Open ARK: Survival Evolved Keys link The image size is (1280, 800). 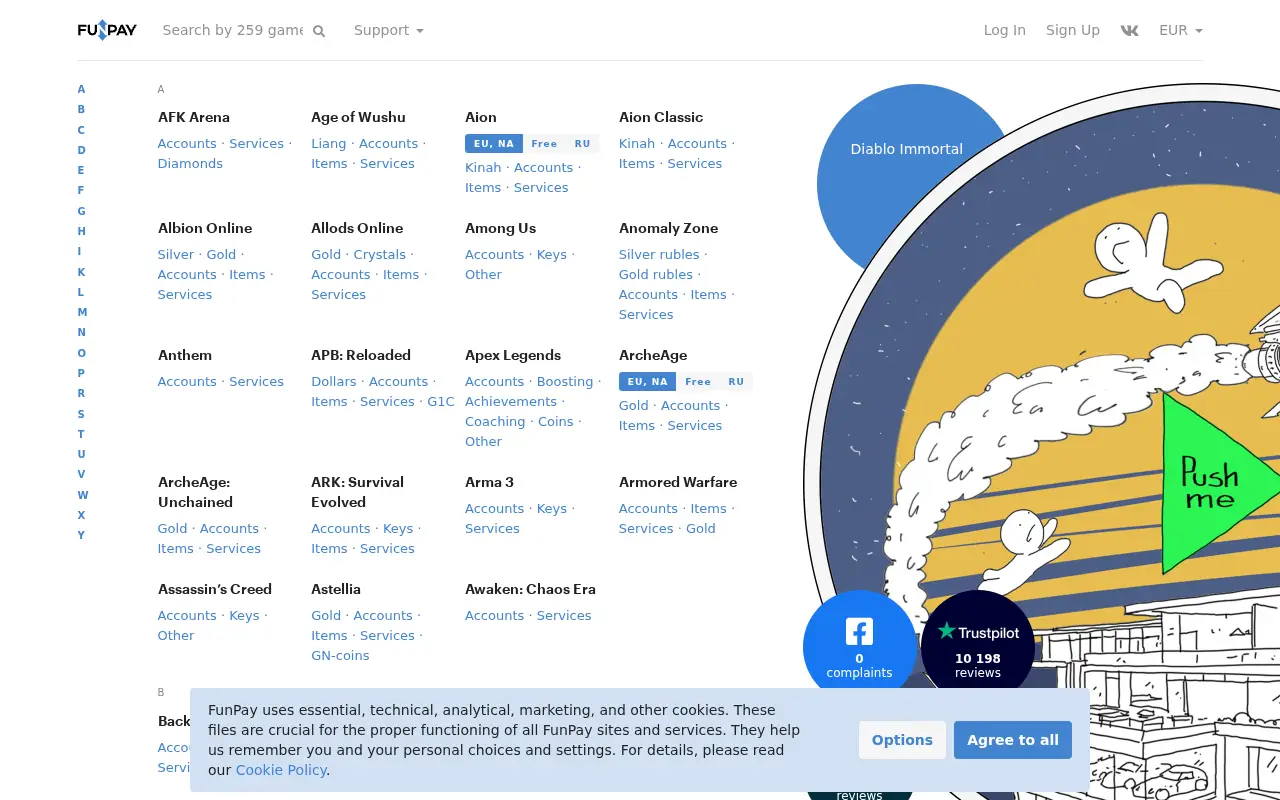[x=398, y=528]
